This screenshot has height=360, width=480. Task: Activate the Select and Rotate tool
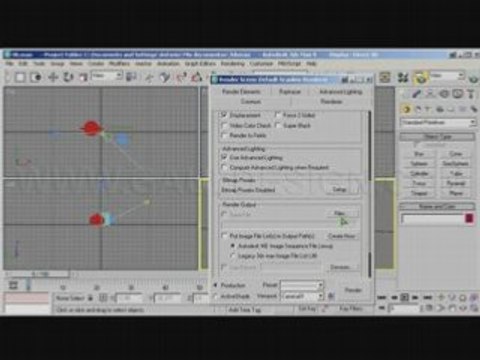(68, 77)
